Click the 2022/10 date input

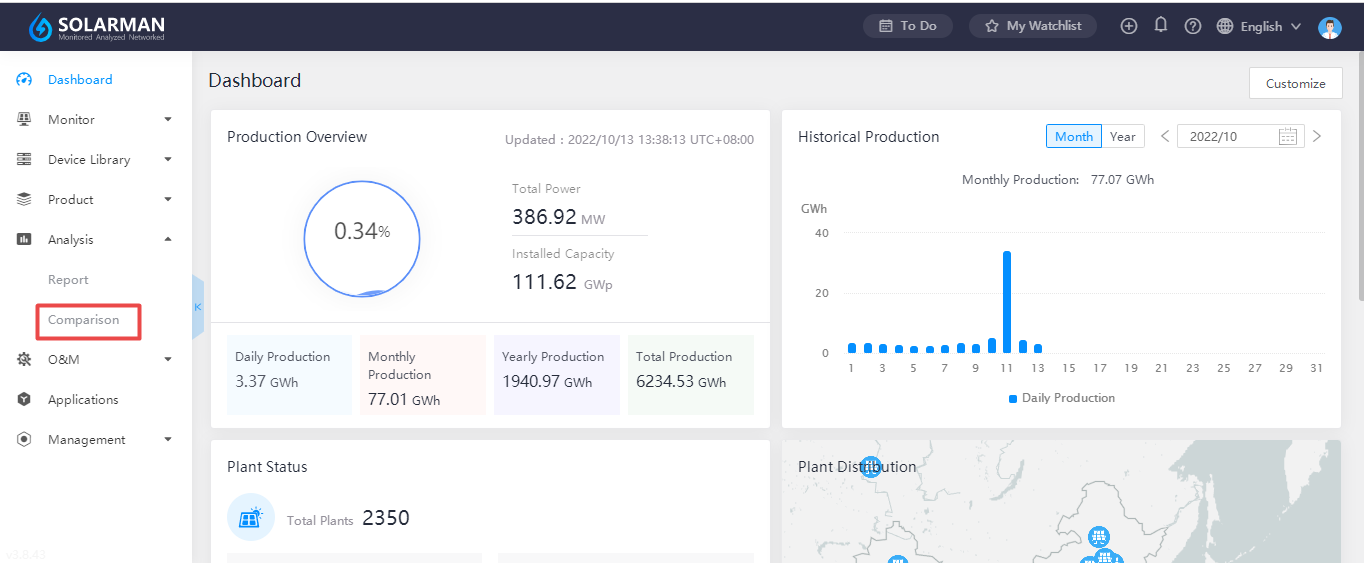(x=1241, y=136)
